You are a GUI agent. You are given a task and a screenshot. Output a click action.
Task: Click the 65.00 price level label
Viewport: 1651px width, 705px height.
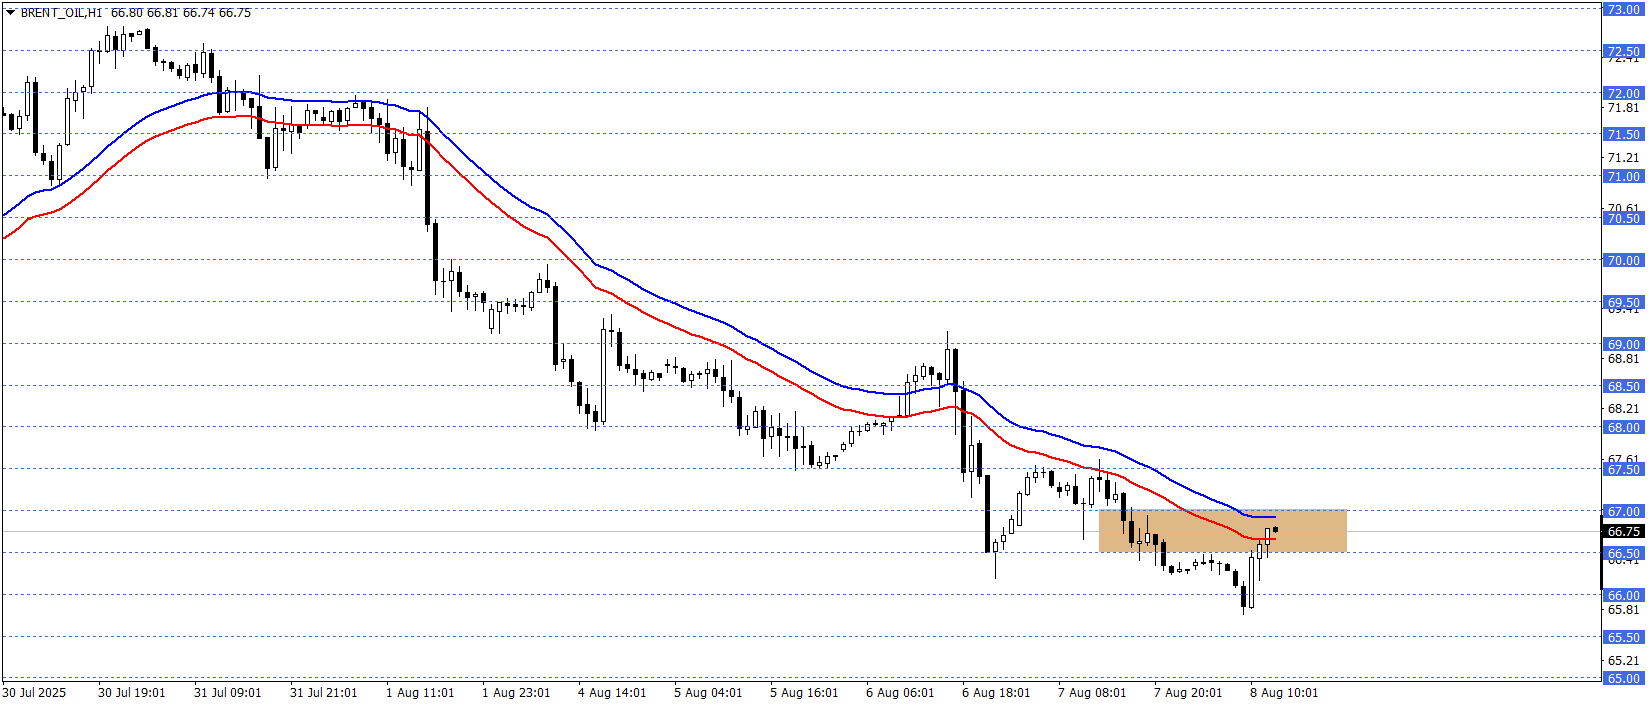(1623, 678)
